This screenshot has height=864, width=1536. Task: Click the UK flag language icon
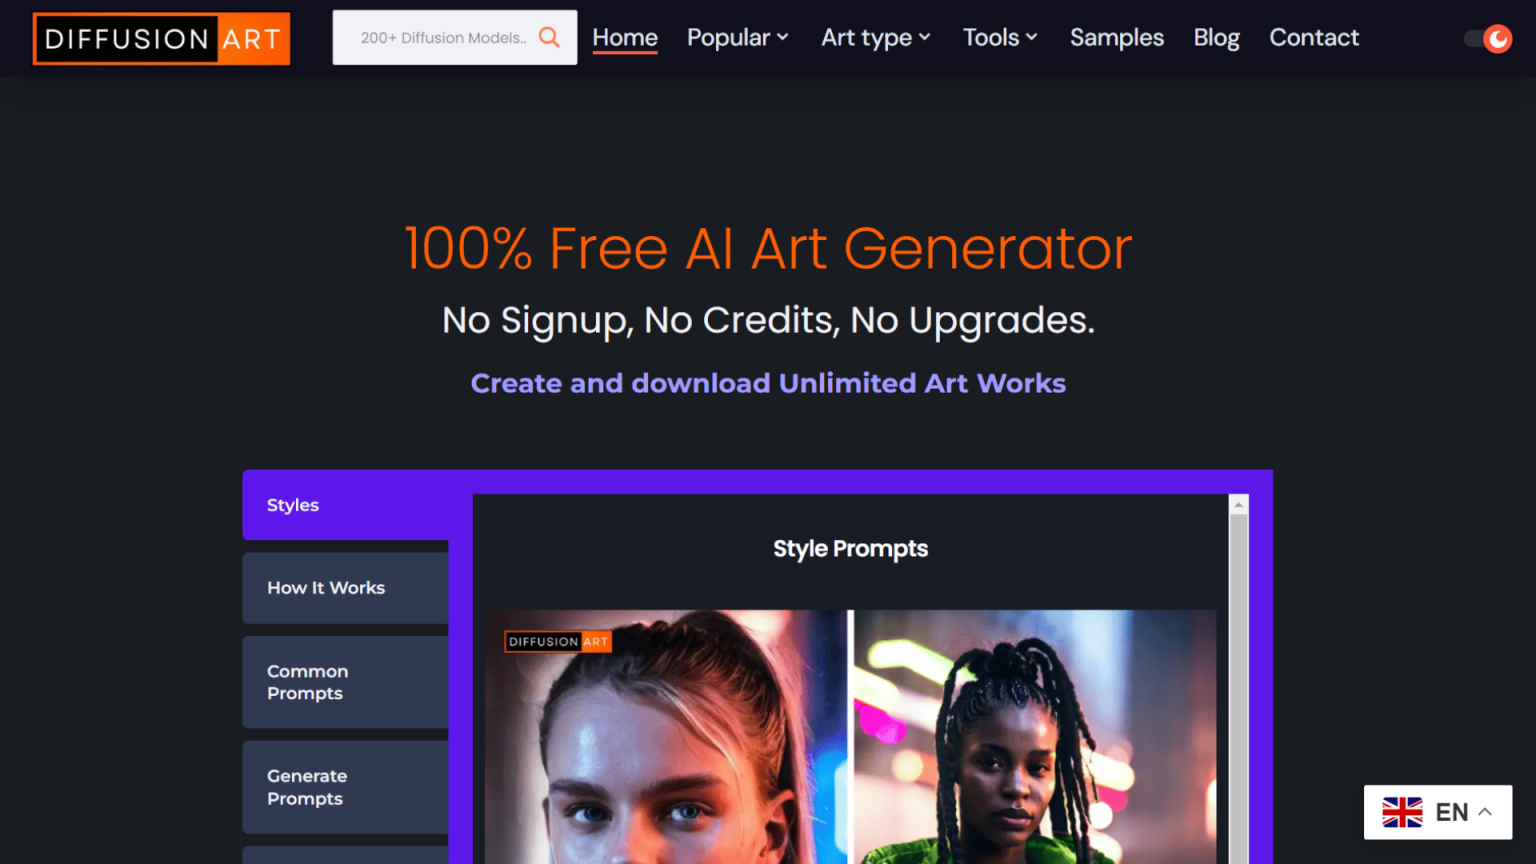pos(1402,812)
